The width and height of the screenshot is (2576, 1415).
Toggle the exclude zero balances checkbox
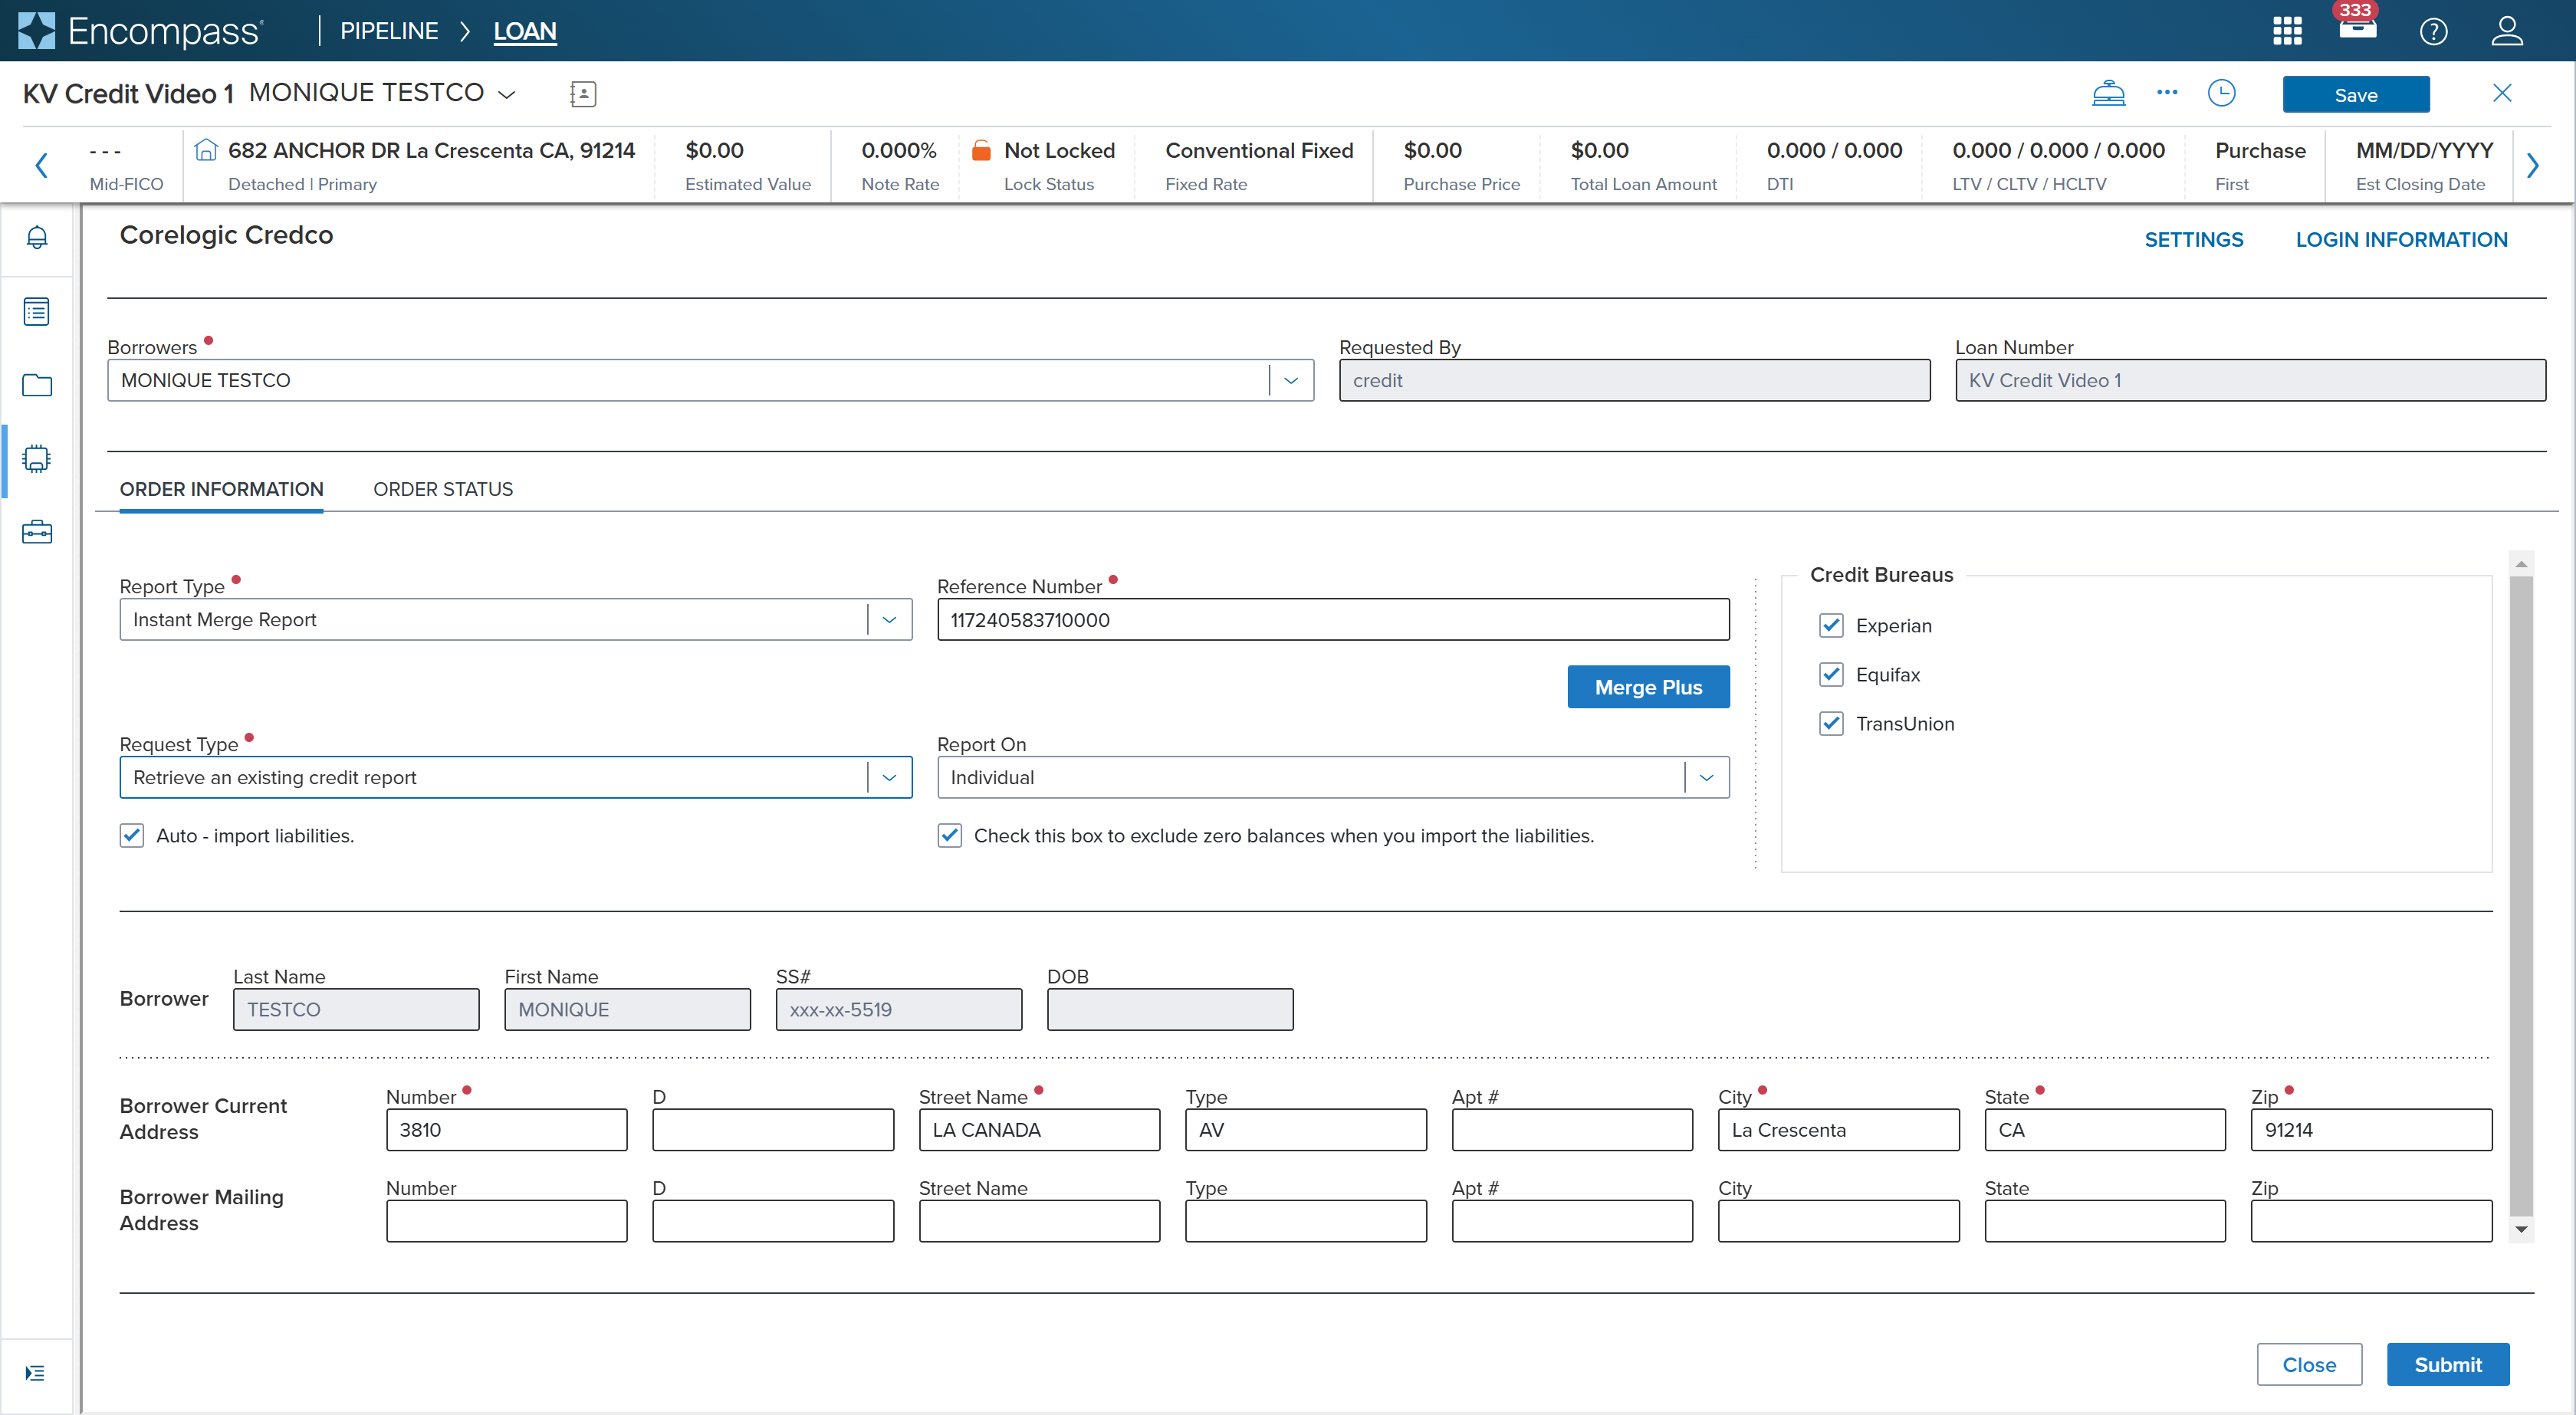[950, 836]
